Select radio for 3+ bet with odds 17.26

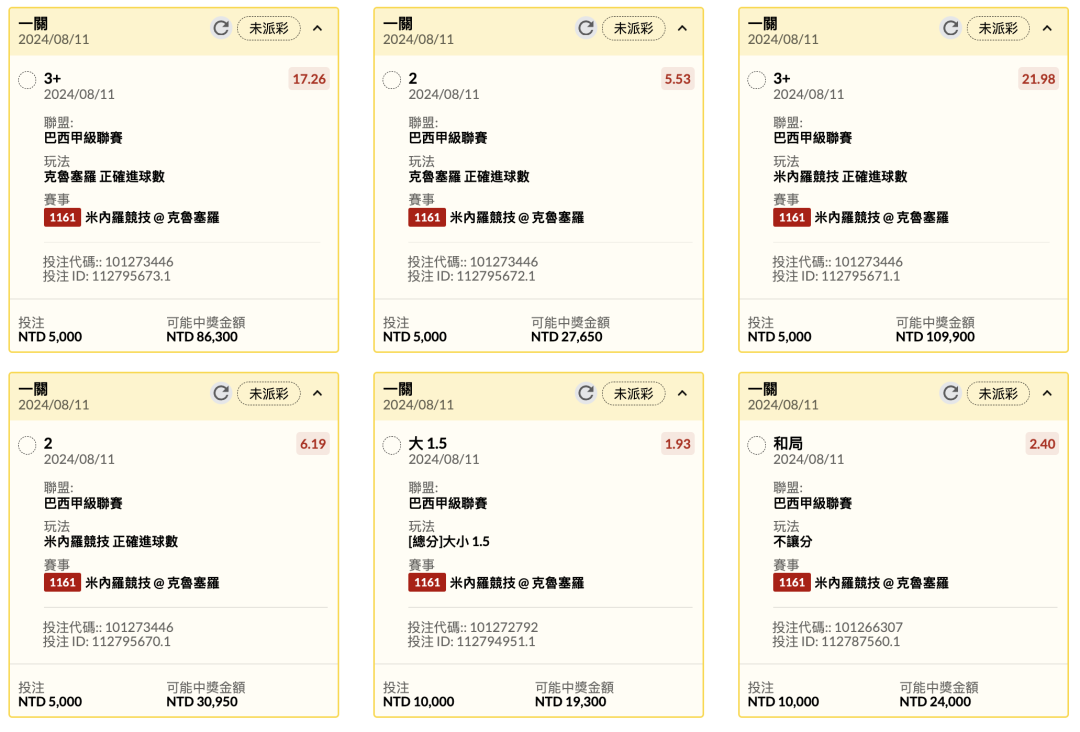[27, 80]
